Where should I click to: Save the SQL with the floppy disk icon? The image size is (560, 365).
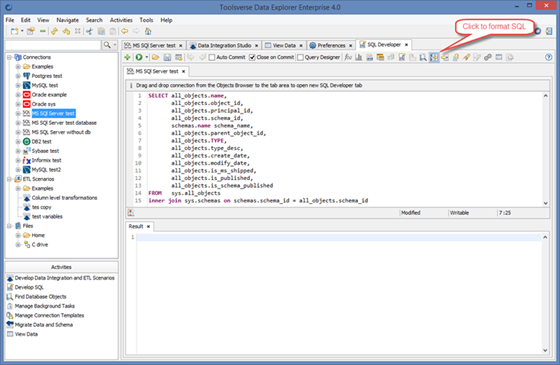pyautogui.click(x=167, y=57)
